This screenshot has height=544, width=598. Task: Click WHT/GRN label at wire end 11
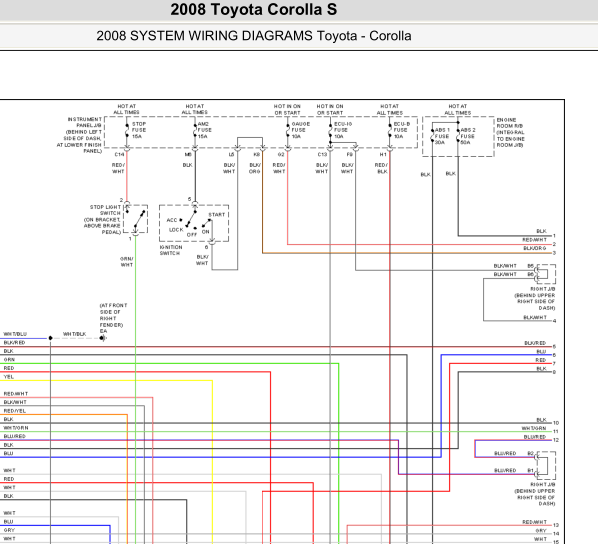534,428
